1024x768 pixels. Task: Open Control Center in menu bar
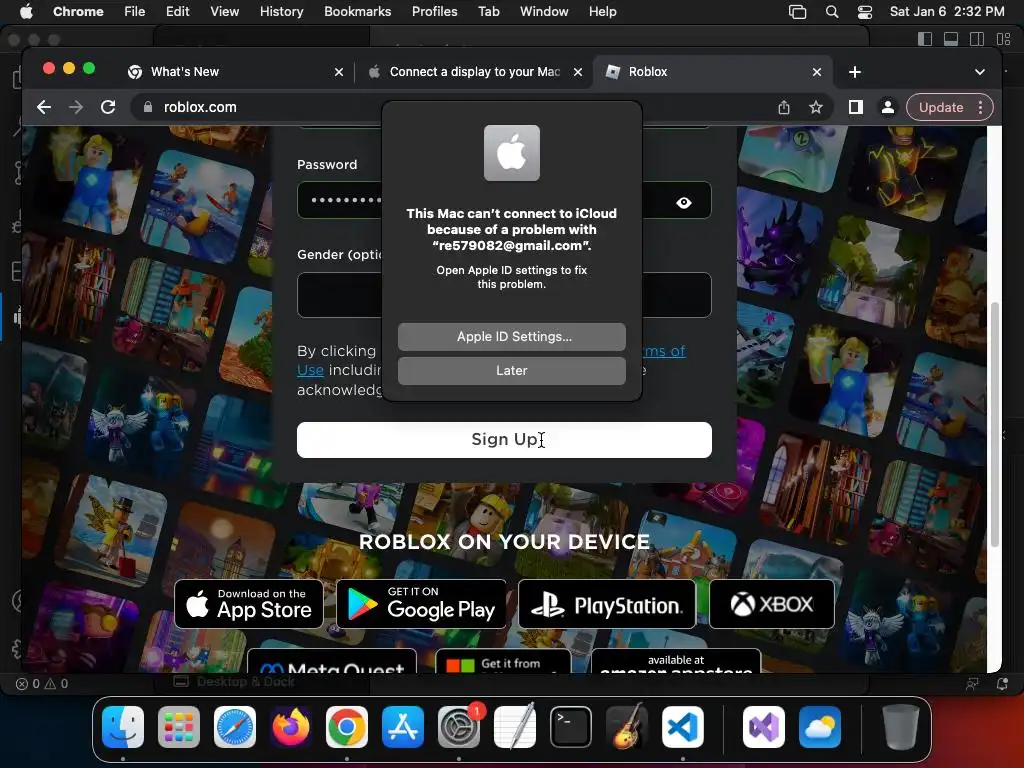865,11
